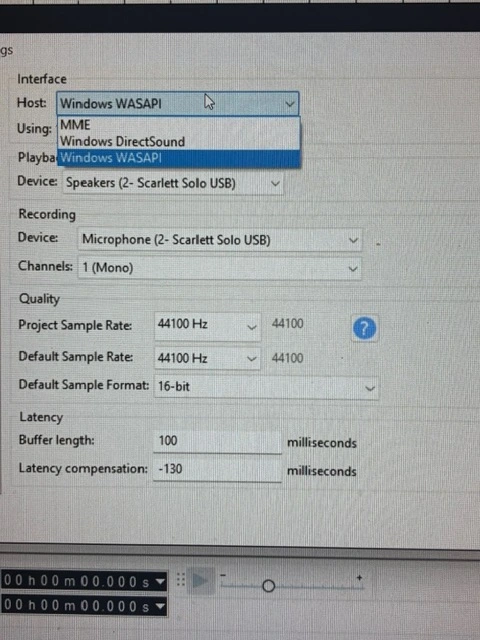Open the Playback Device dropdown
This screenshot has height=640, width=480.
point(173,183)
